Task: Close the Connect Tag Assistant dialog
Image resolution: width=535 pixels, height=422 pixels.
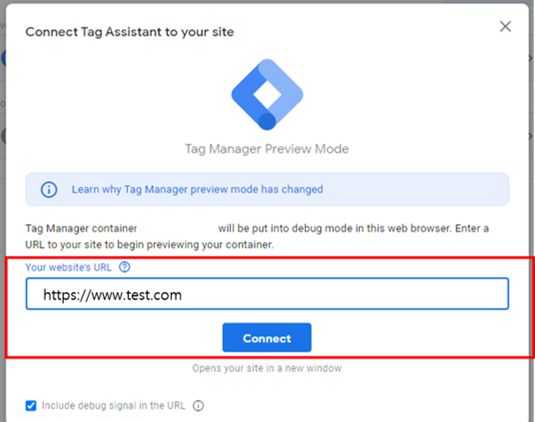Action: 505,26
